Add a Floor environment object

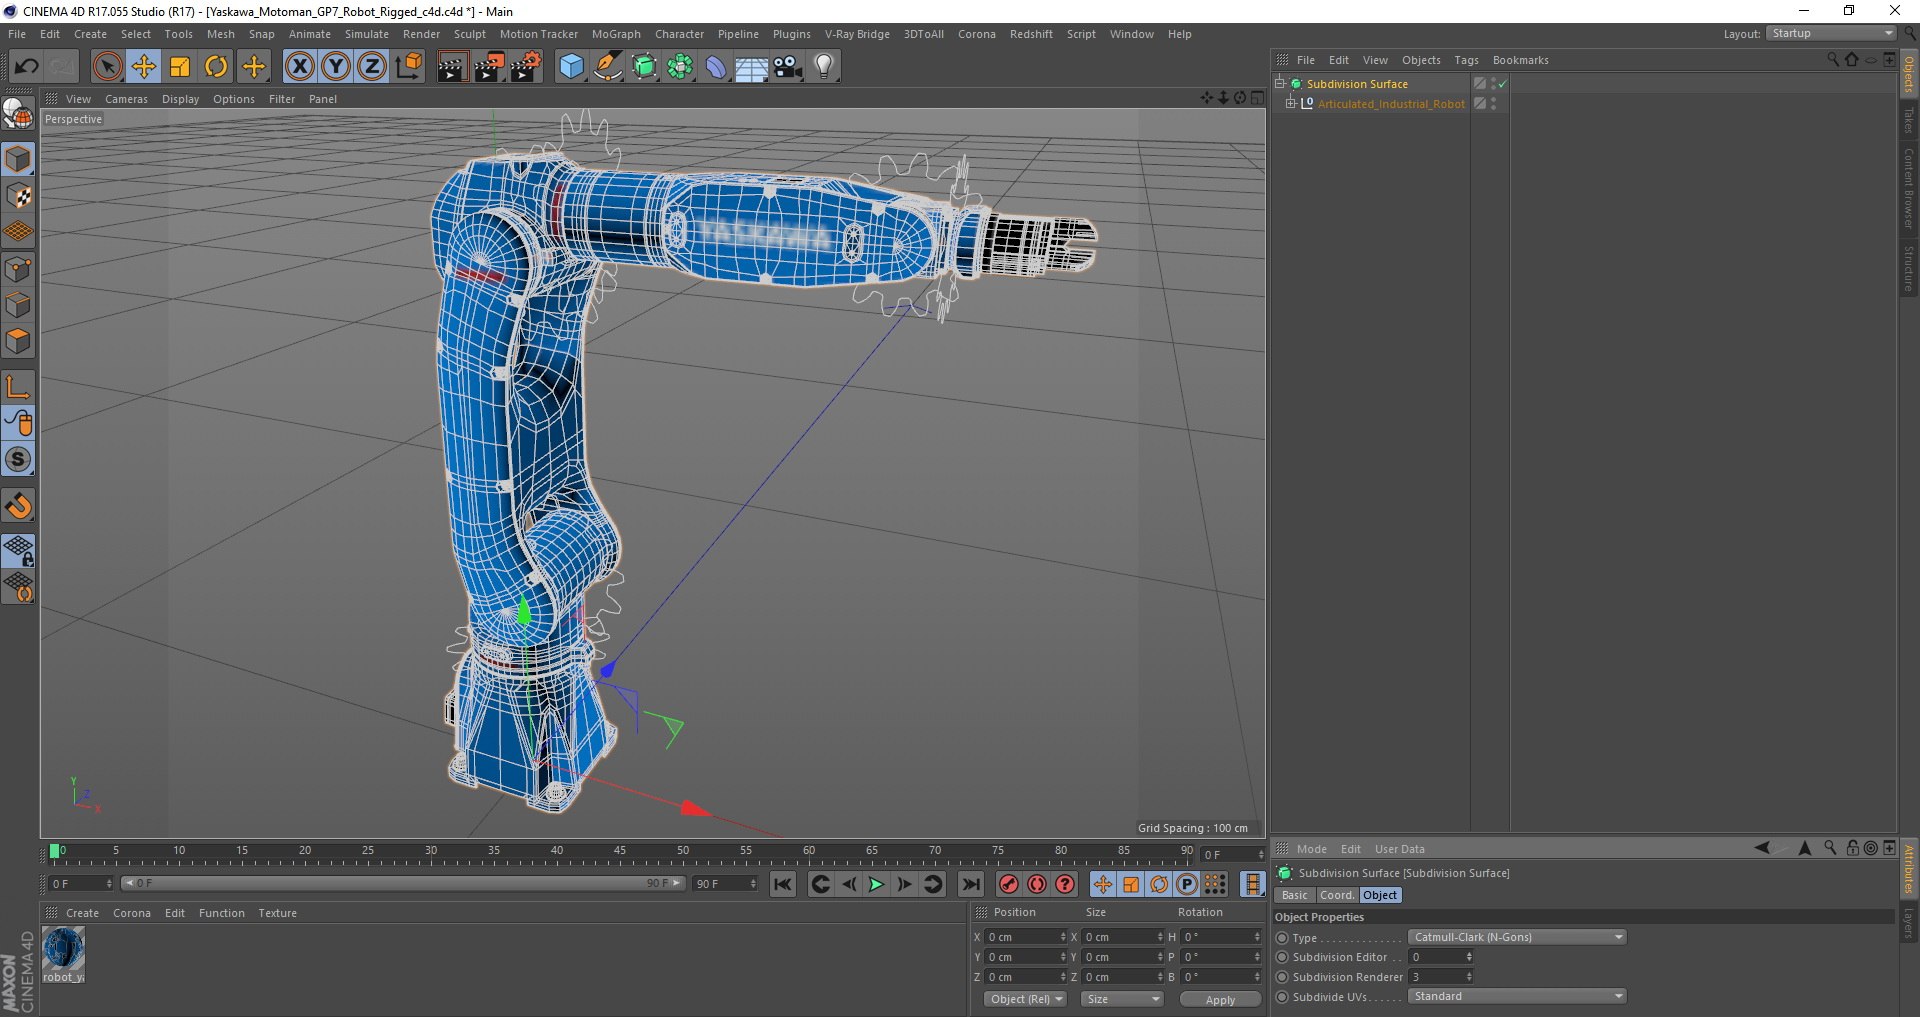click(751, 67)
